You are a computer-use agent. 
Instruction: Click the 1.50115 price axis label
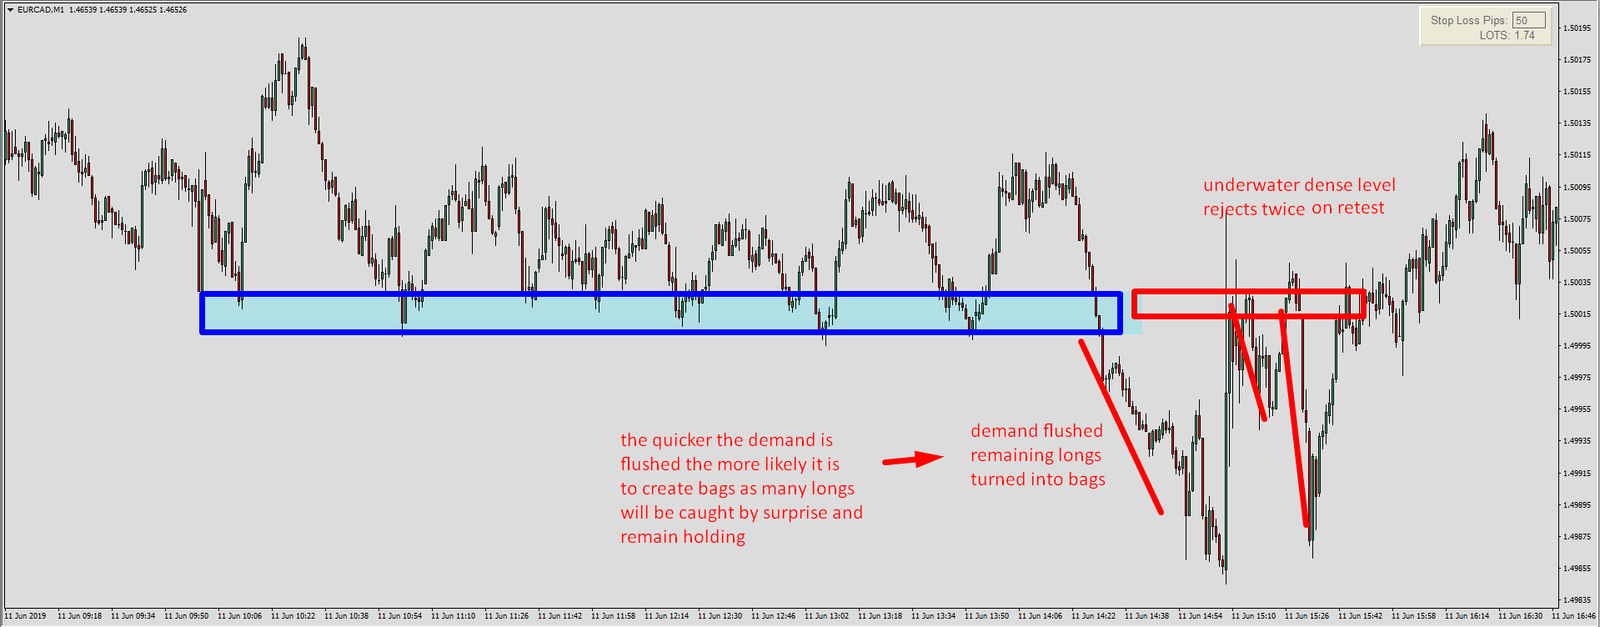pos(1577,155)
